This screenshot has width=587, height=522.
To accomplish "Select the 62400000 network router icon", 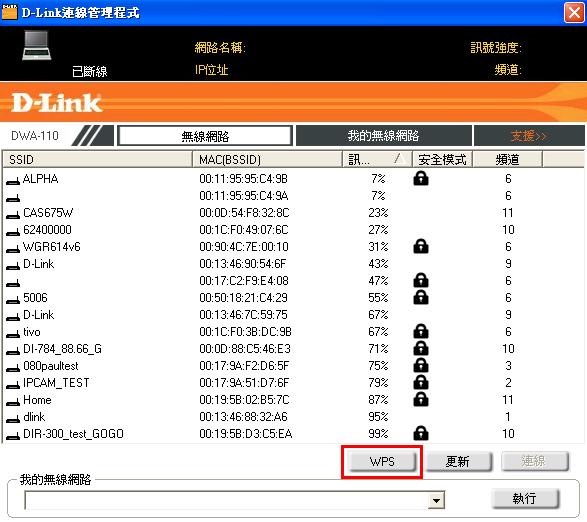I will click(13, 232).
